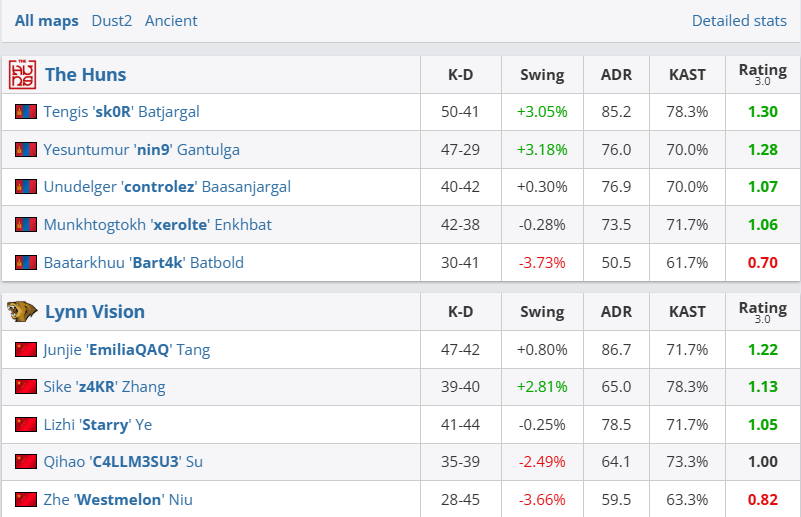Show the All maps stats tab

[46, 21]
